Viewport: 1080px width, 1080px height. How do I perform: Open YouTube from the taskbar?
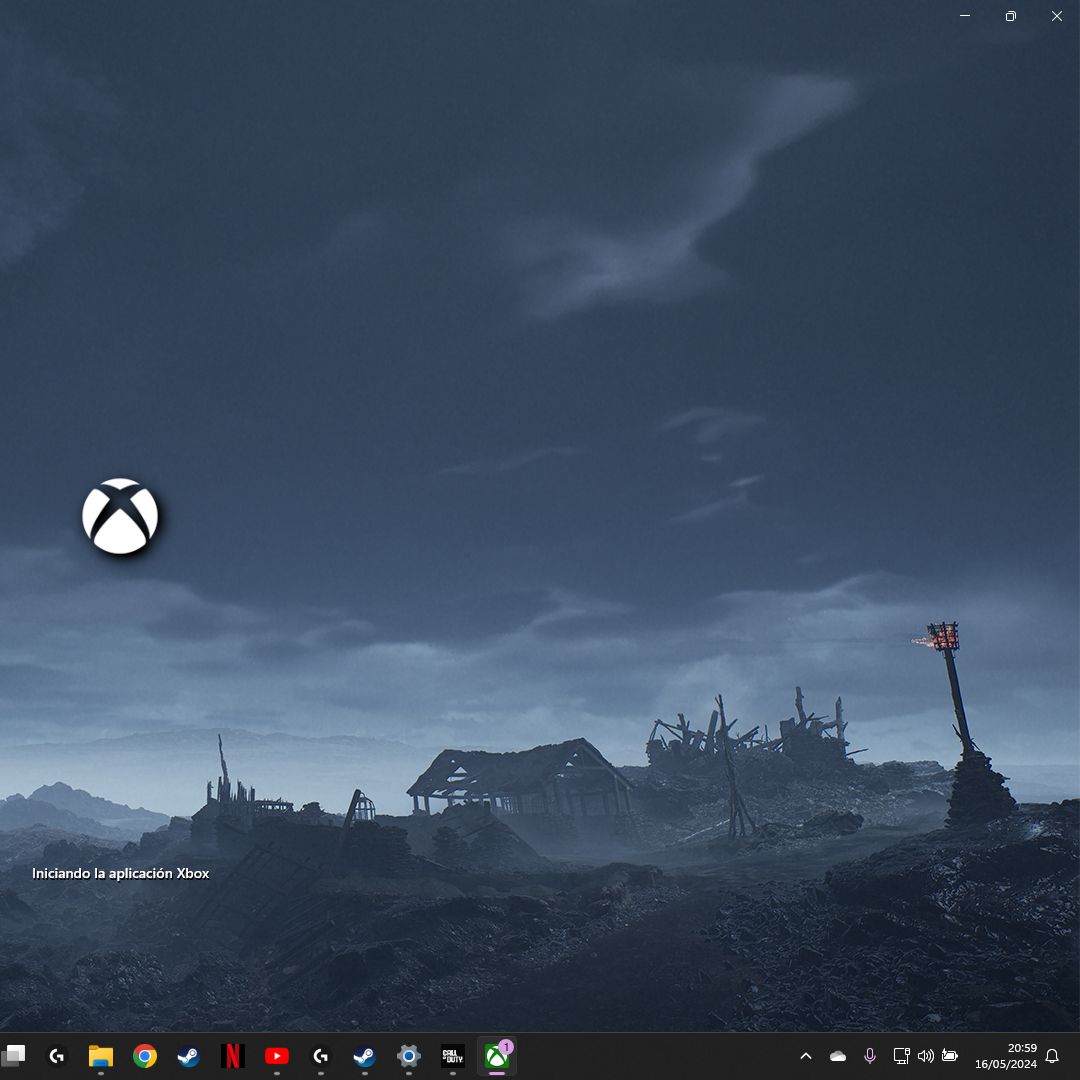point(277,1055)
